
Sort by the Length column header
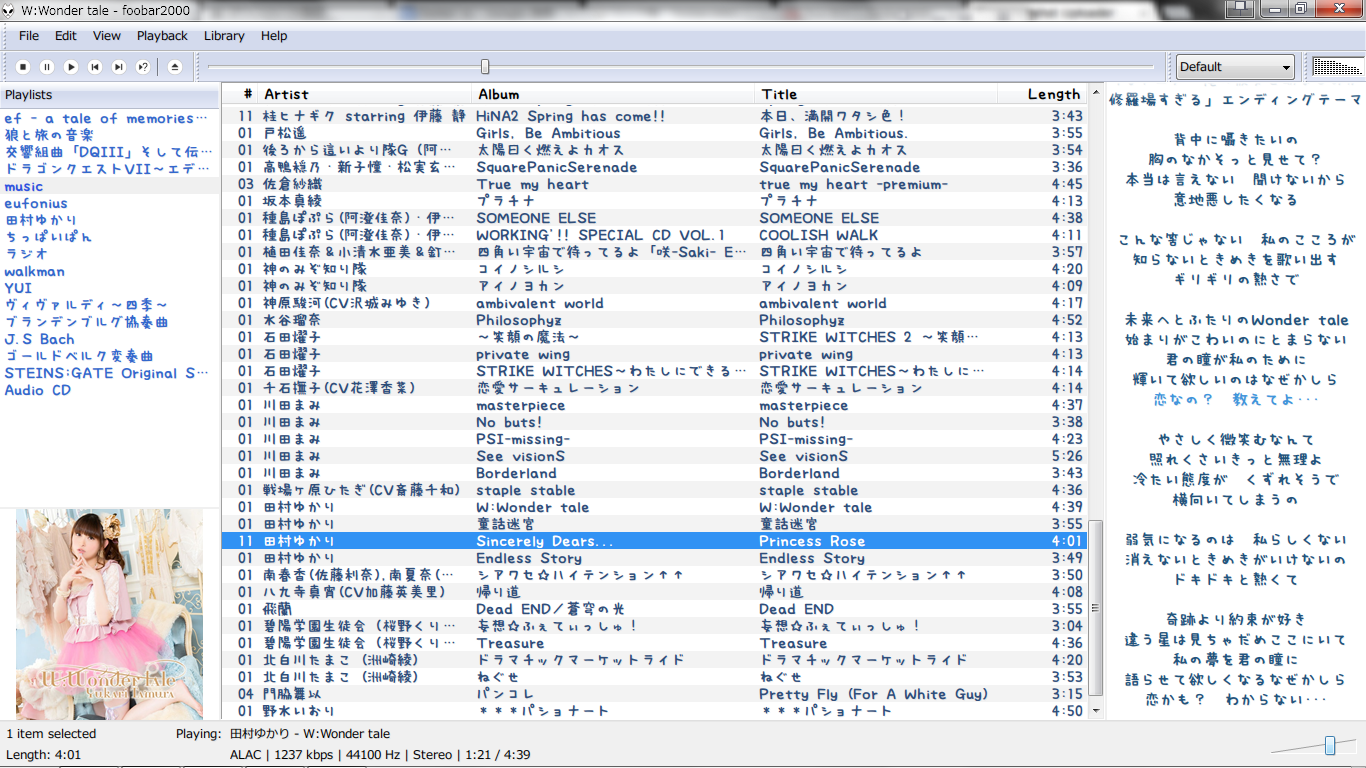pyautogui.click(x=1042, y=94)
